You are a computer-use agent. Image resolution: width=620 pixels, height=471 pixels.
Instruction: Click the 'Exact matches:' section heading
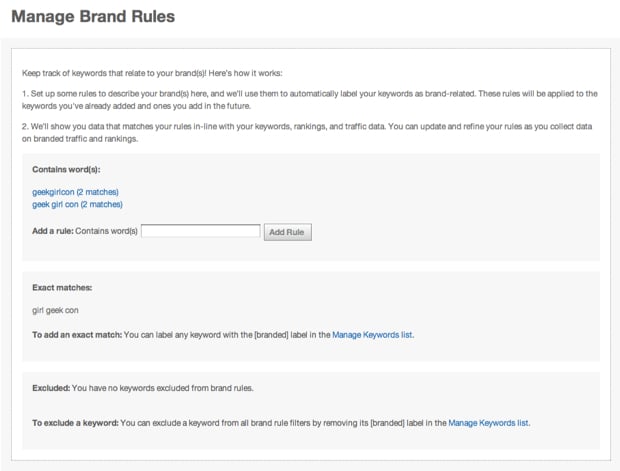tap(62, 288)
